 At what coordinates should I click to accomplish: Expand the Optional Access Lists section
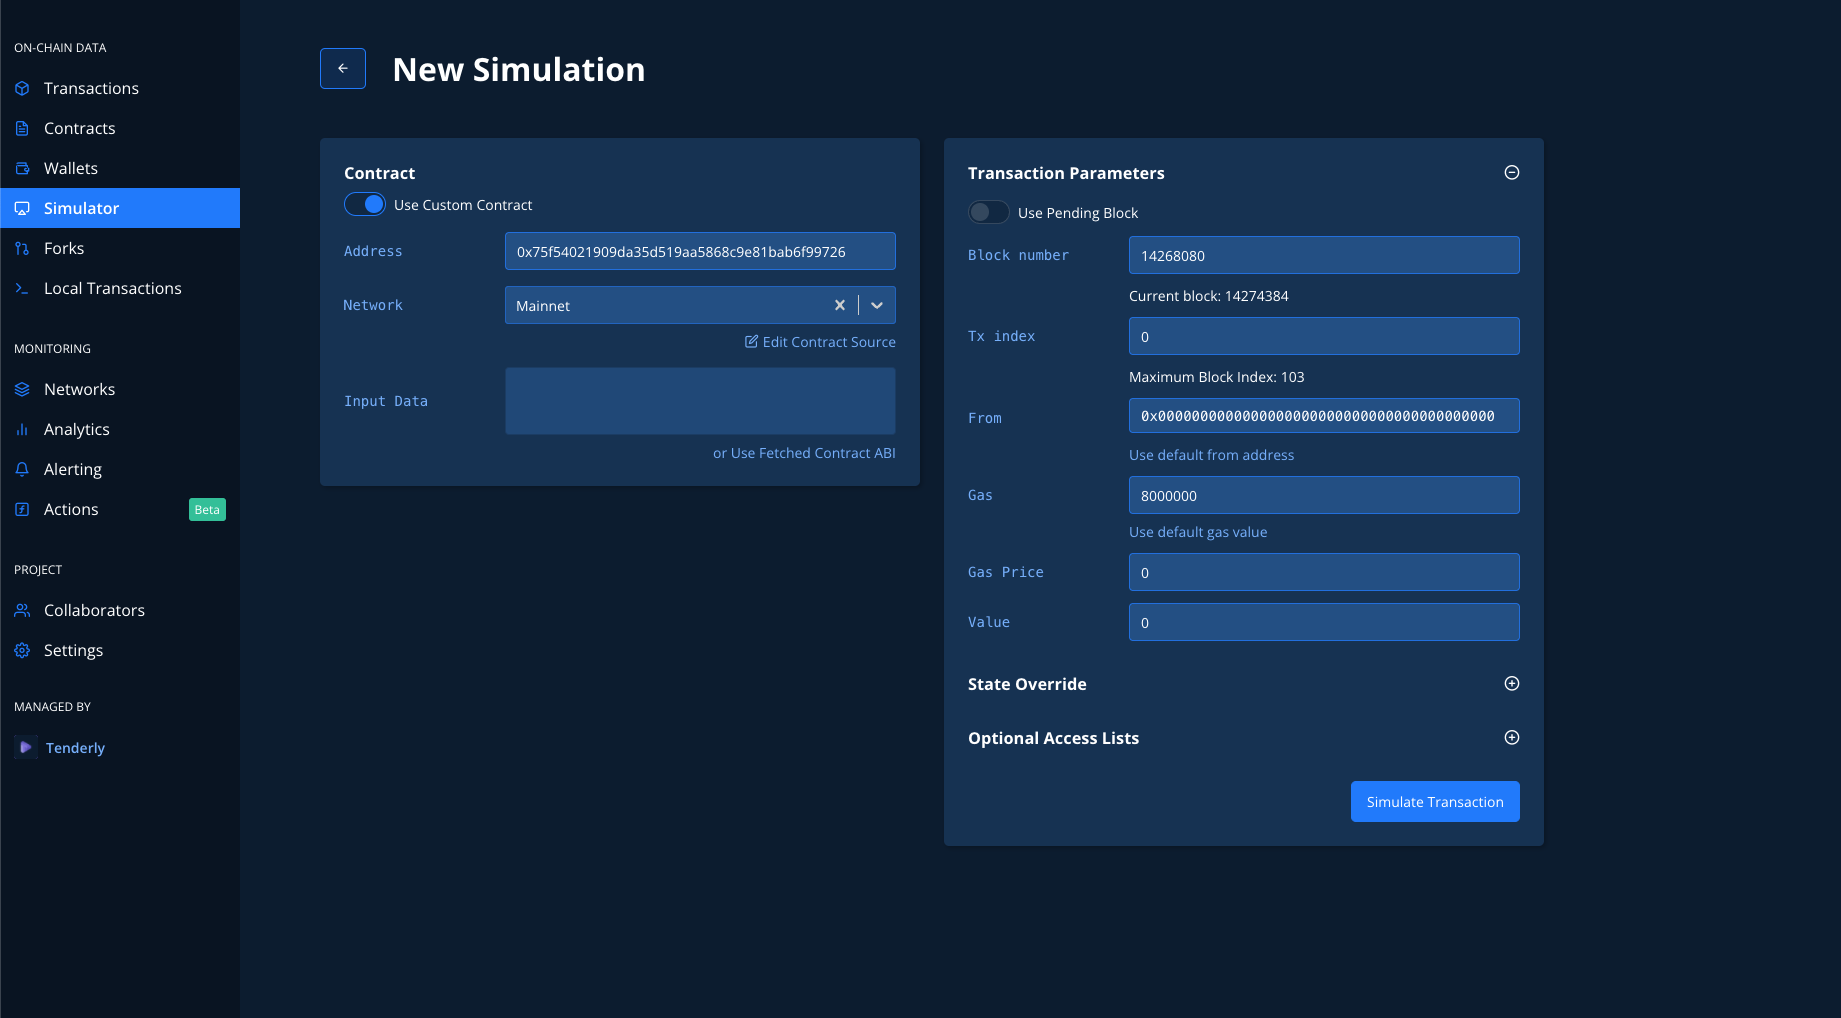[x=1512, y=738]
